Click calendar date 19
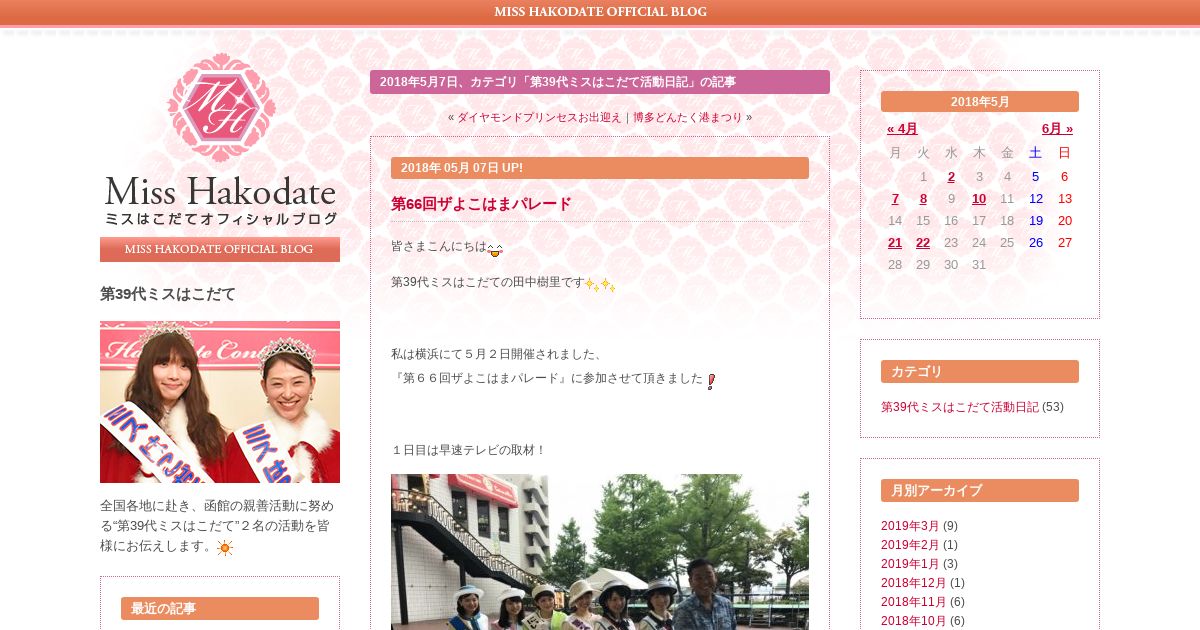Viewport: 1200px width, 630px height. click(x=1036, y=221)
